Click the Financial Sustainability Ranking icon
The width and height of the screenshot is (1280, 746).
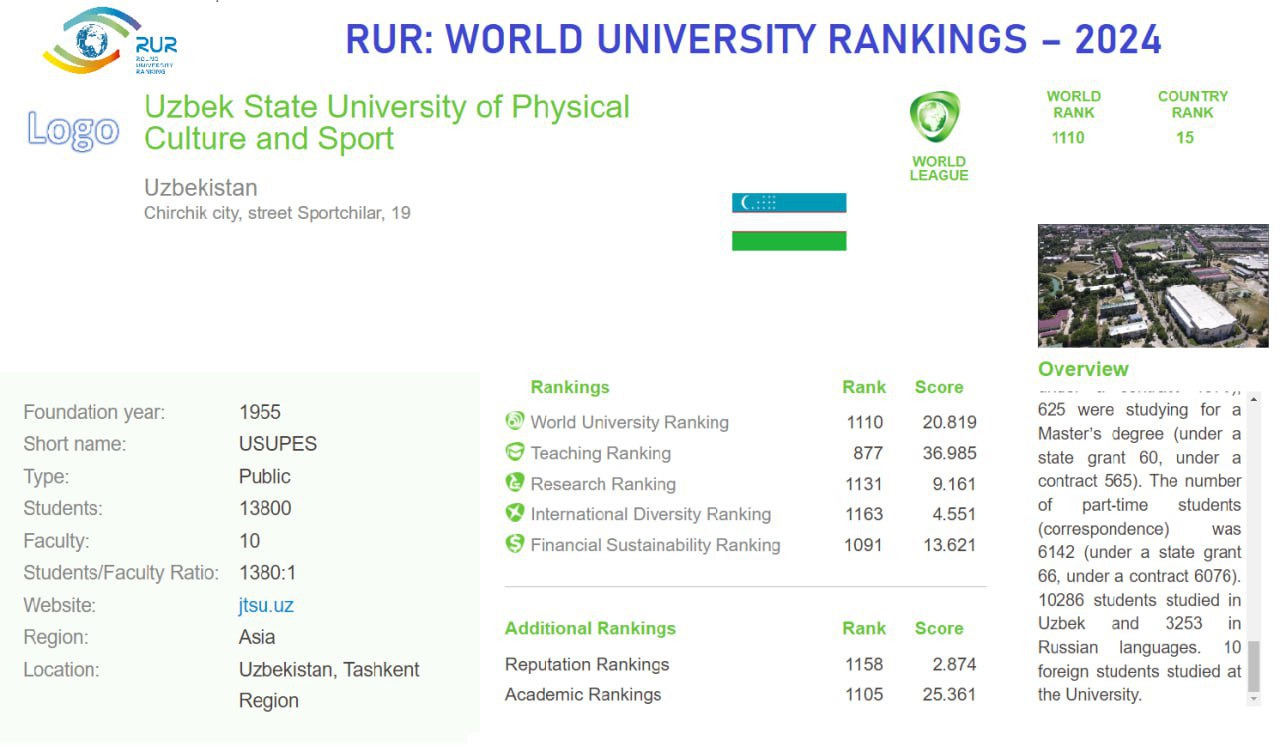pos(515,544)
